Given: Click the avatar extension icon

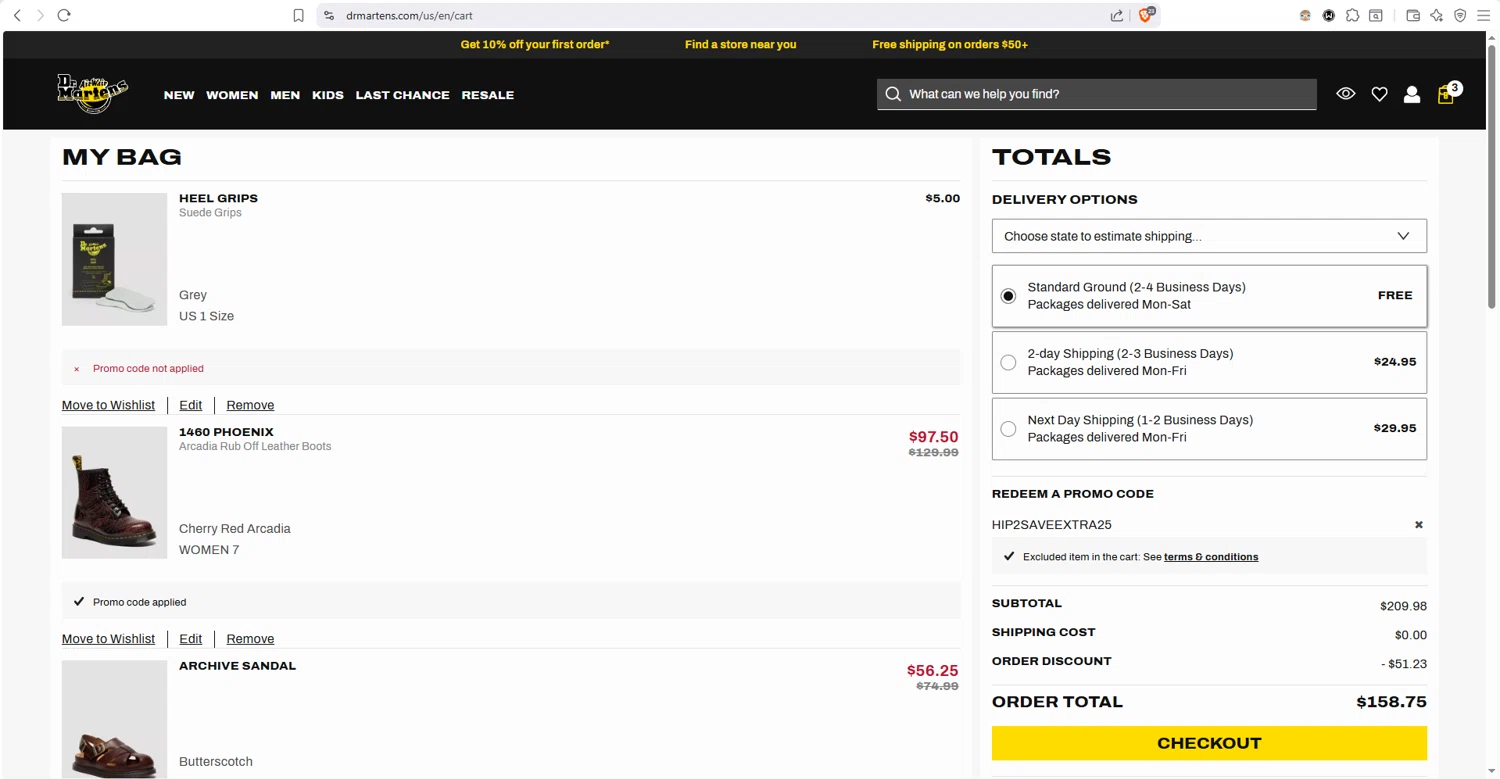Looking at the screenshot, I should pyautogui.click(x=1305, y=15).
